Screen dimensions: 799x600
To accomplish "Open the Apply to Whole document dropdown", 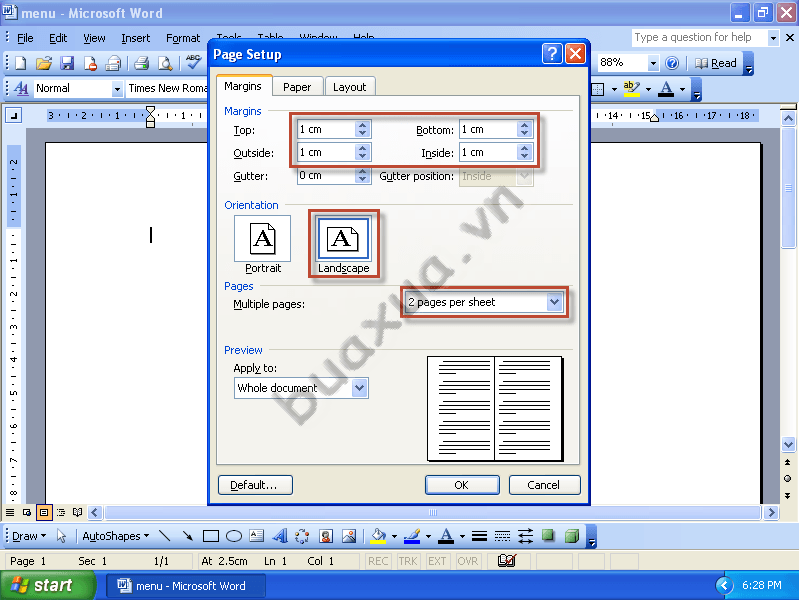I will pos(359,388).
